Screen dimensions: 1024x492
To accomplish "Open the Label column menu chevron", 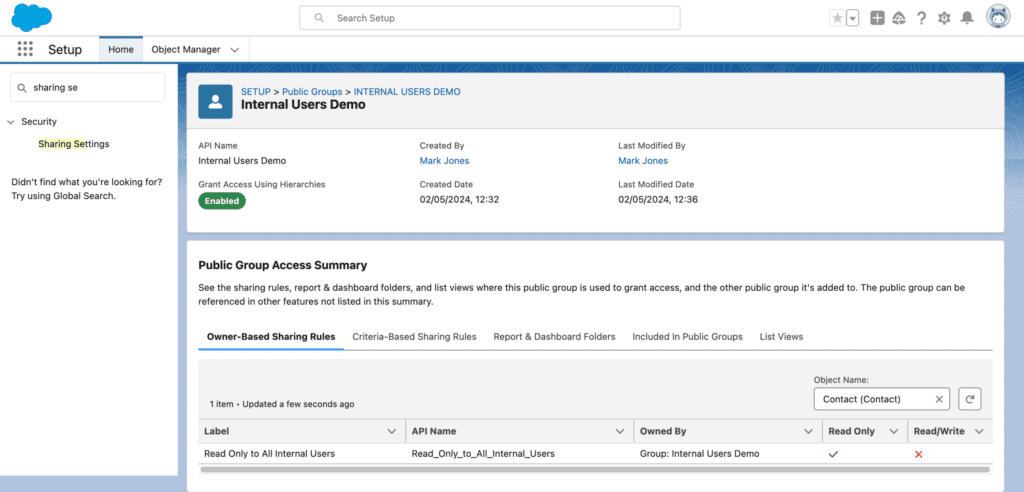I will 392,431.
